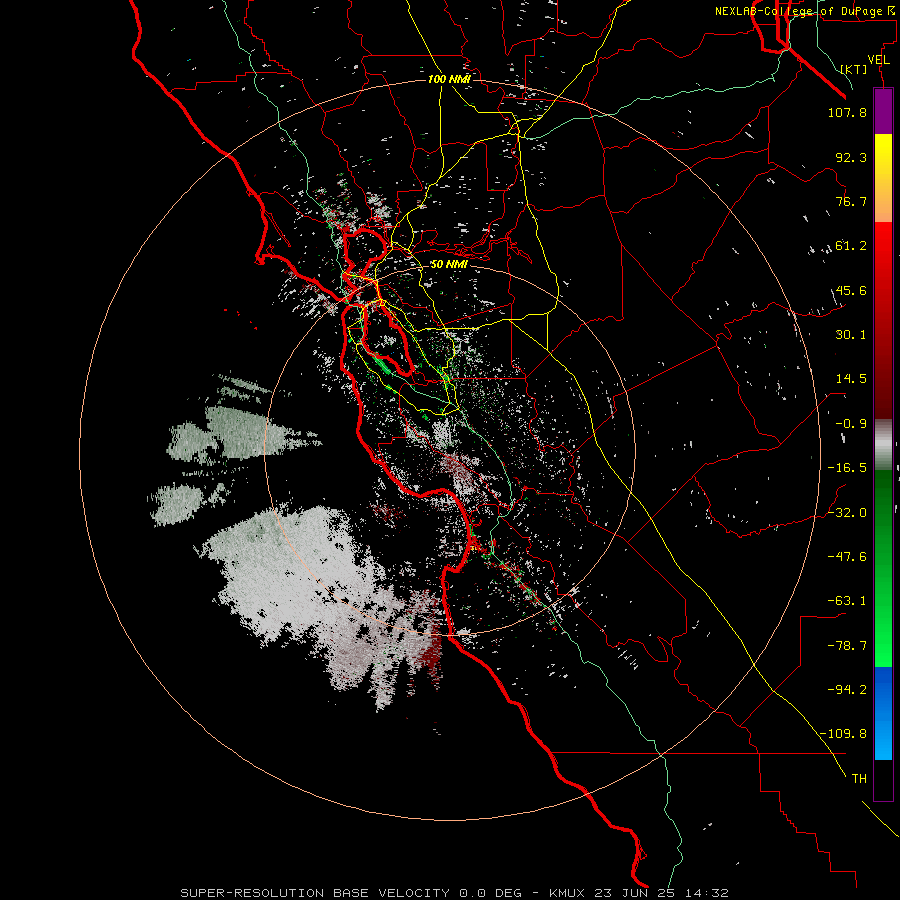Select the -47.6 legend value
Viewport: 900px width, 900px height.
[847, 557]
